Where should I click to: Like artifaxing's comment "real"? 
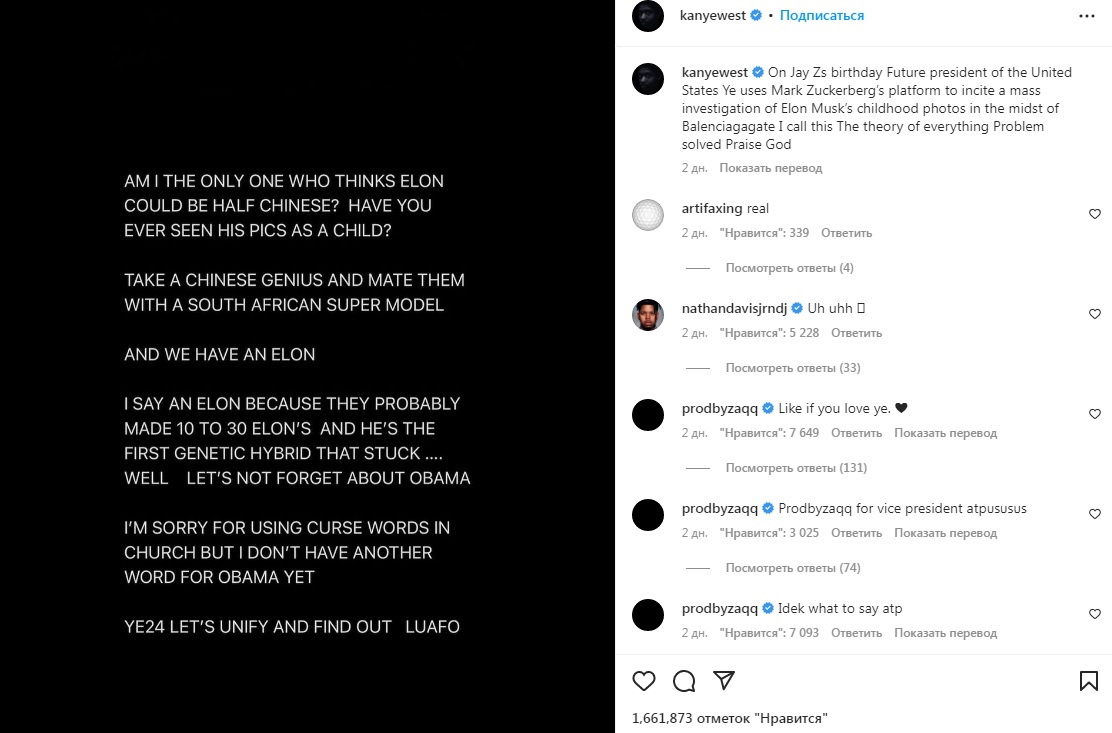click(x=1095, y=214)
